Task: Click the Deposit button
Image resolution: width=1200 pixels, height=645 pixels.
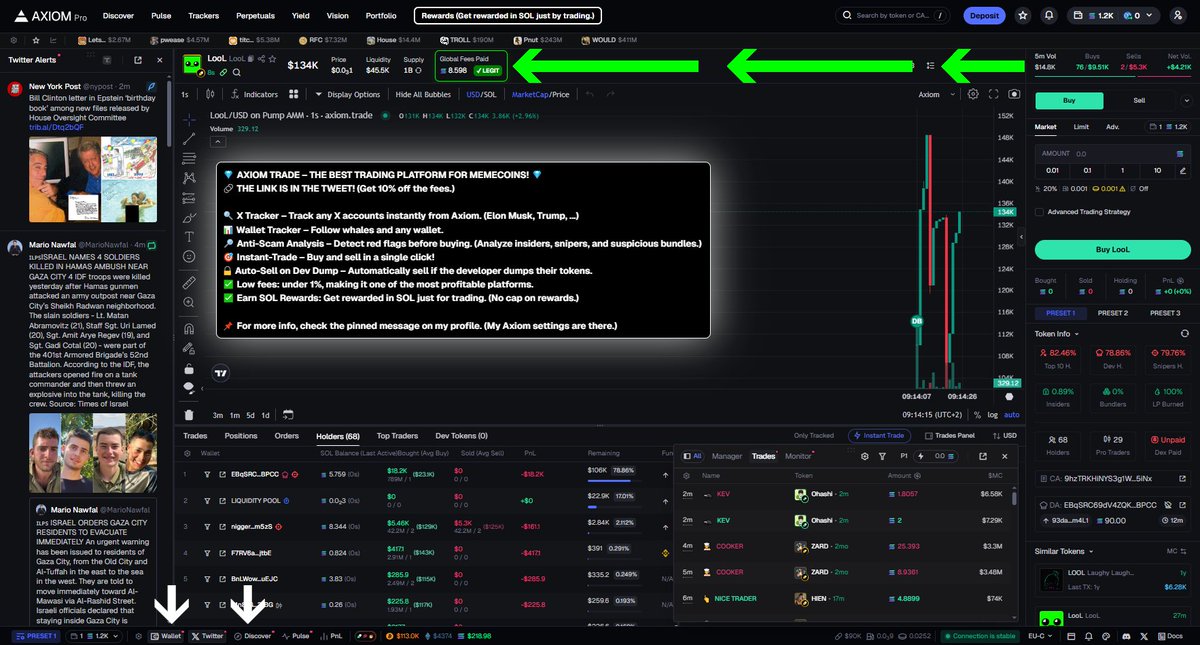Action: (x=984, y=16)
